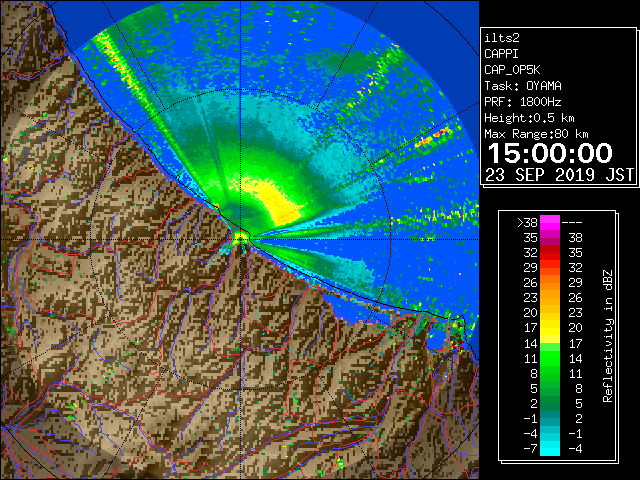Click the radar site at the map center
Image resolution: width=640 pixels, height=480 pixels.
click(240, 238)
